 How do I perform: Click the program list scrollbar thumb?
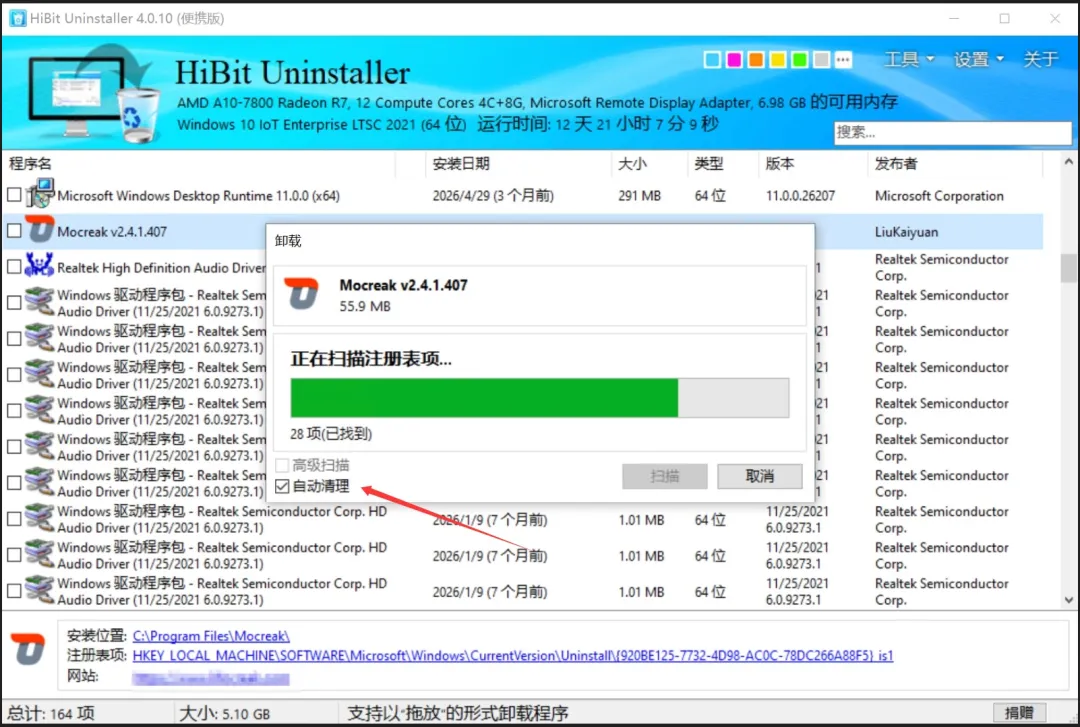[x=1068, y=268]
